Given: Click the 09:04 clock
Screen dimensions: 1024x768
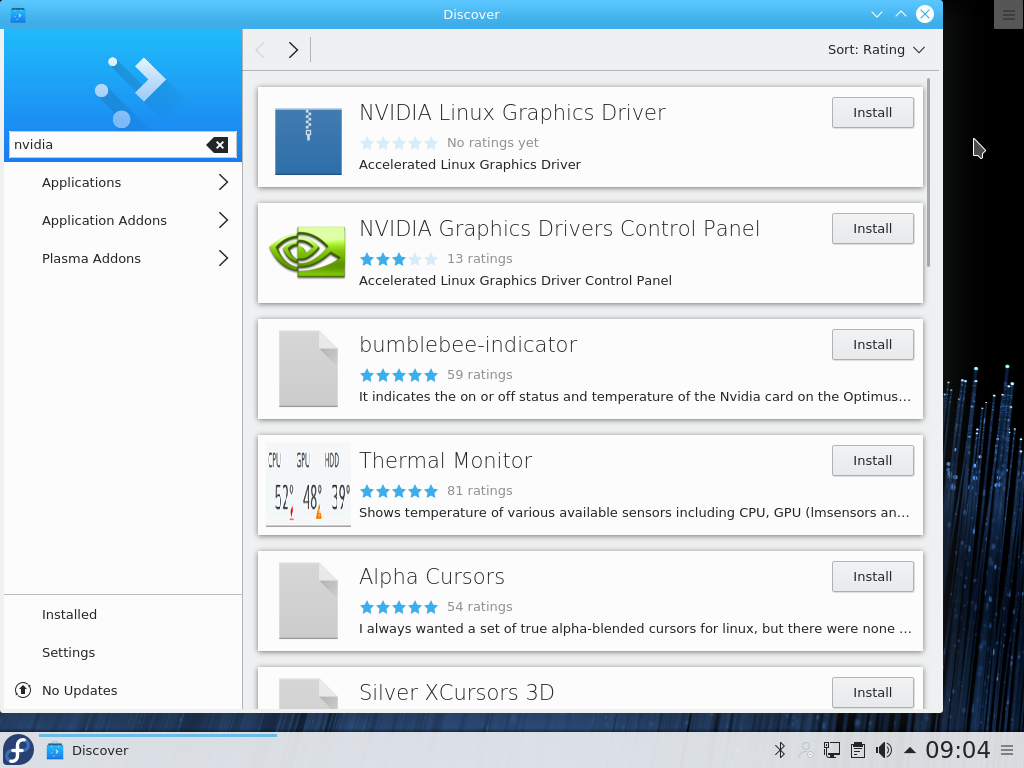Looking at the screenshot, I should pyautogui.click(x=957, y=750).
